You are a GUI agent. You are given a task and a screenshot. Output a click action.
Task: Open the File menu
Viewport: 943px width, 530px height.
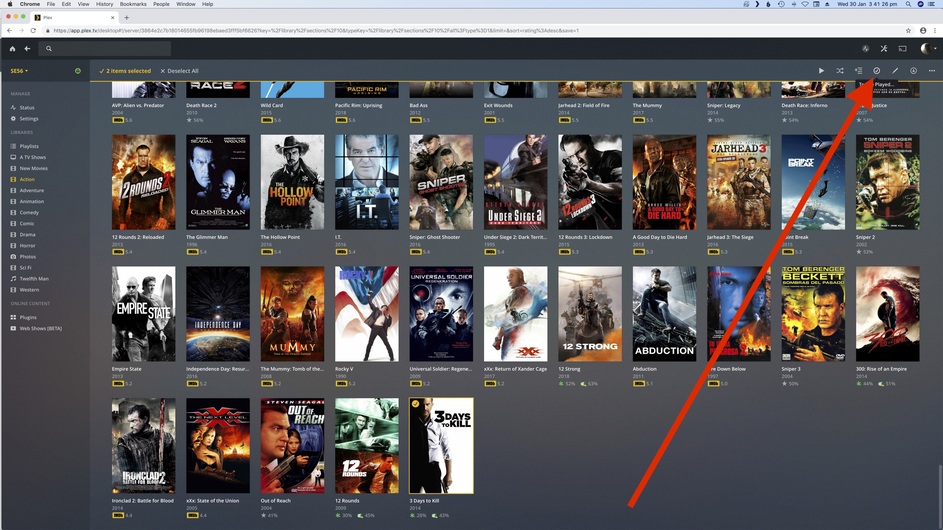pos(51,4)
